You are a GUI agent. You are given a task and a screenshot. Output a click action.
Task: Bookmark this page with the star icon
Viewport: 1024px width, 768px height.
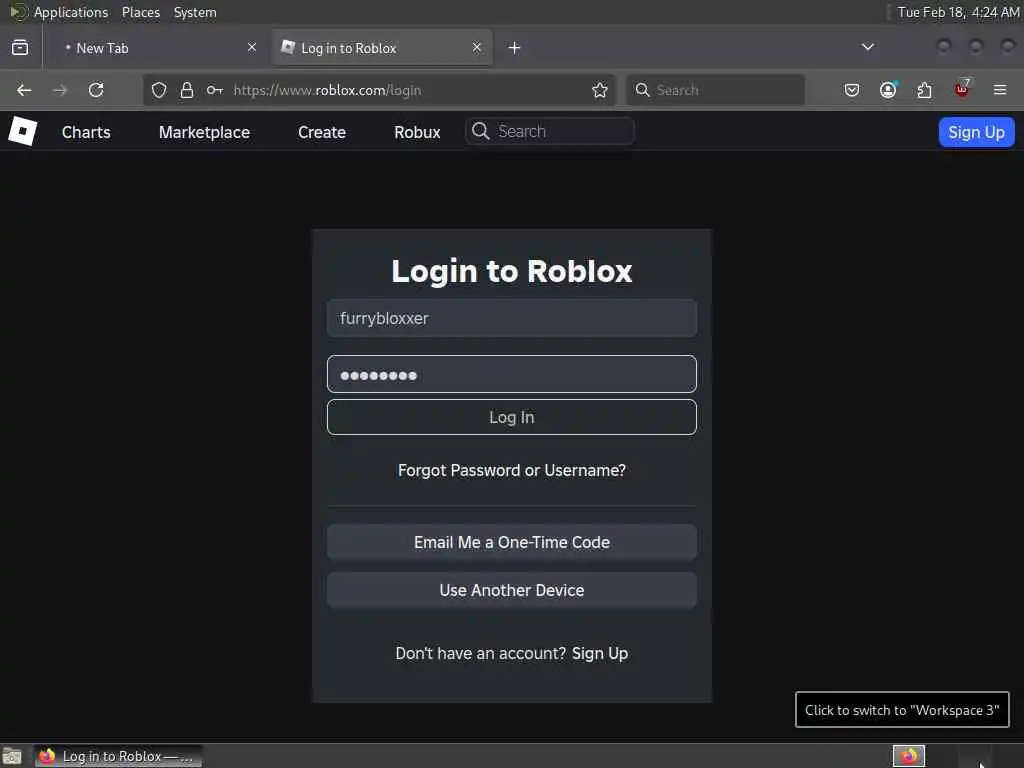(x=600, y=90)
